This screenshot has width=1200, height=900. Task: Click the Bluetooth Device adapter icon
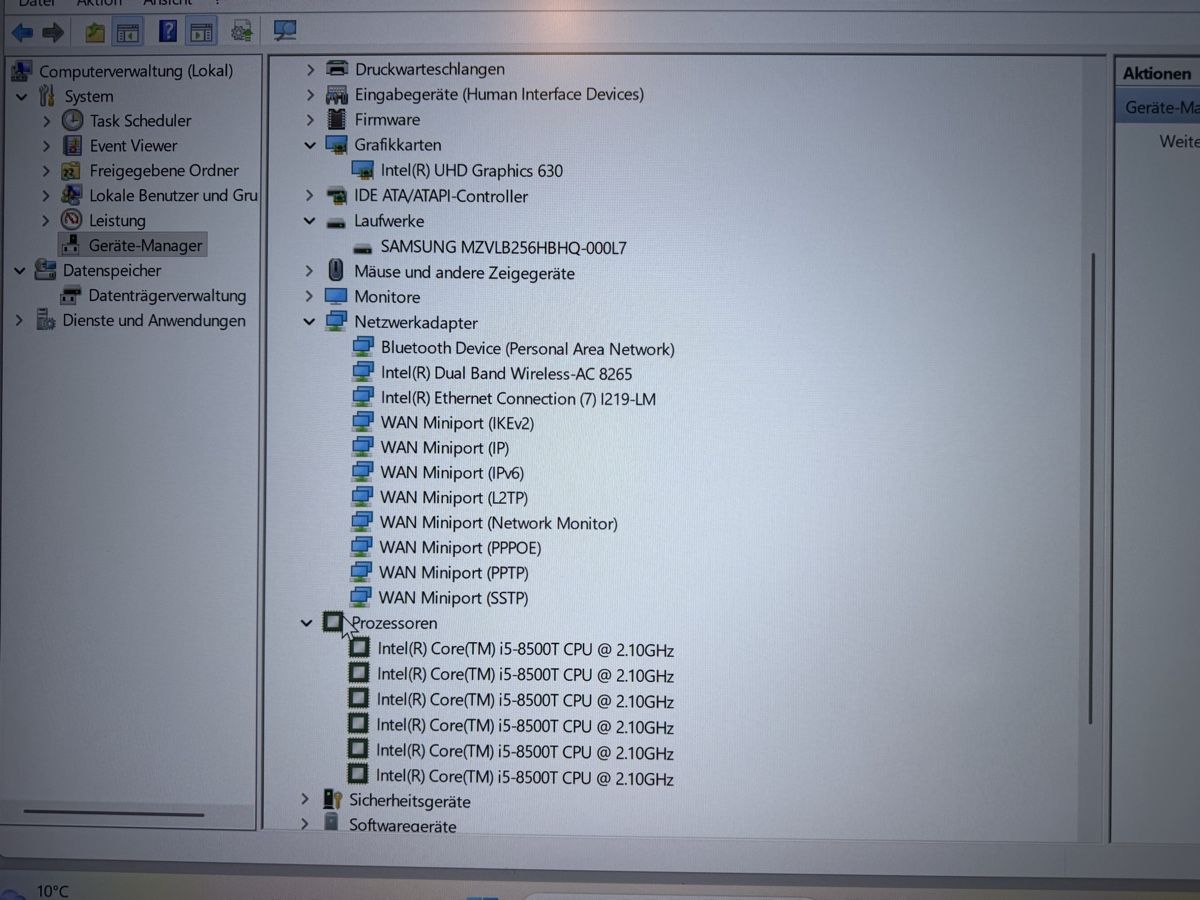click(363, 348)
